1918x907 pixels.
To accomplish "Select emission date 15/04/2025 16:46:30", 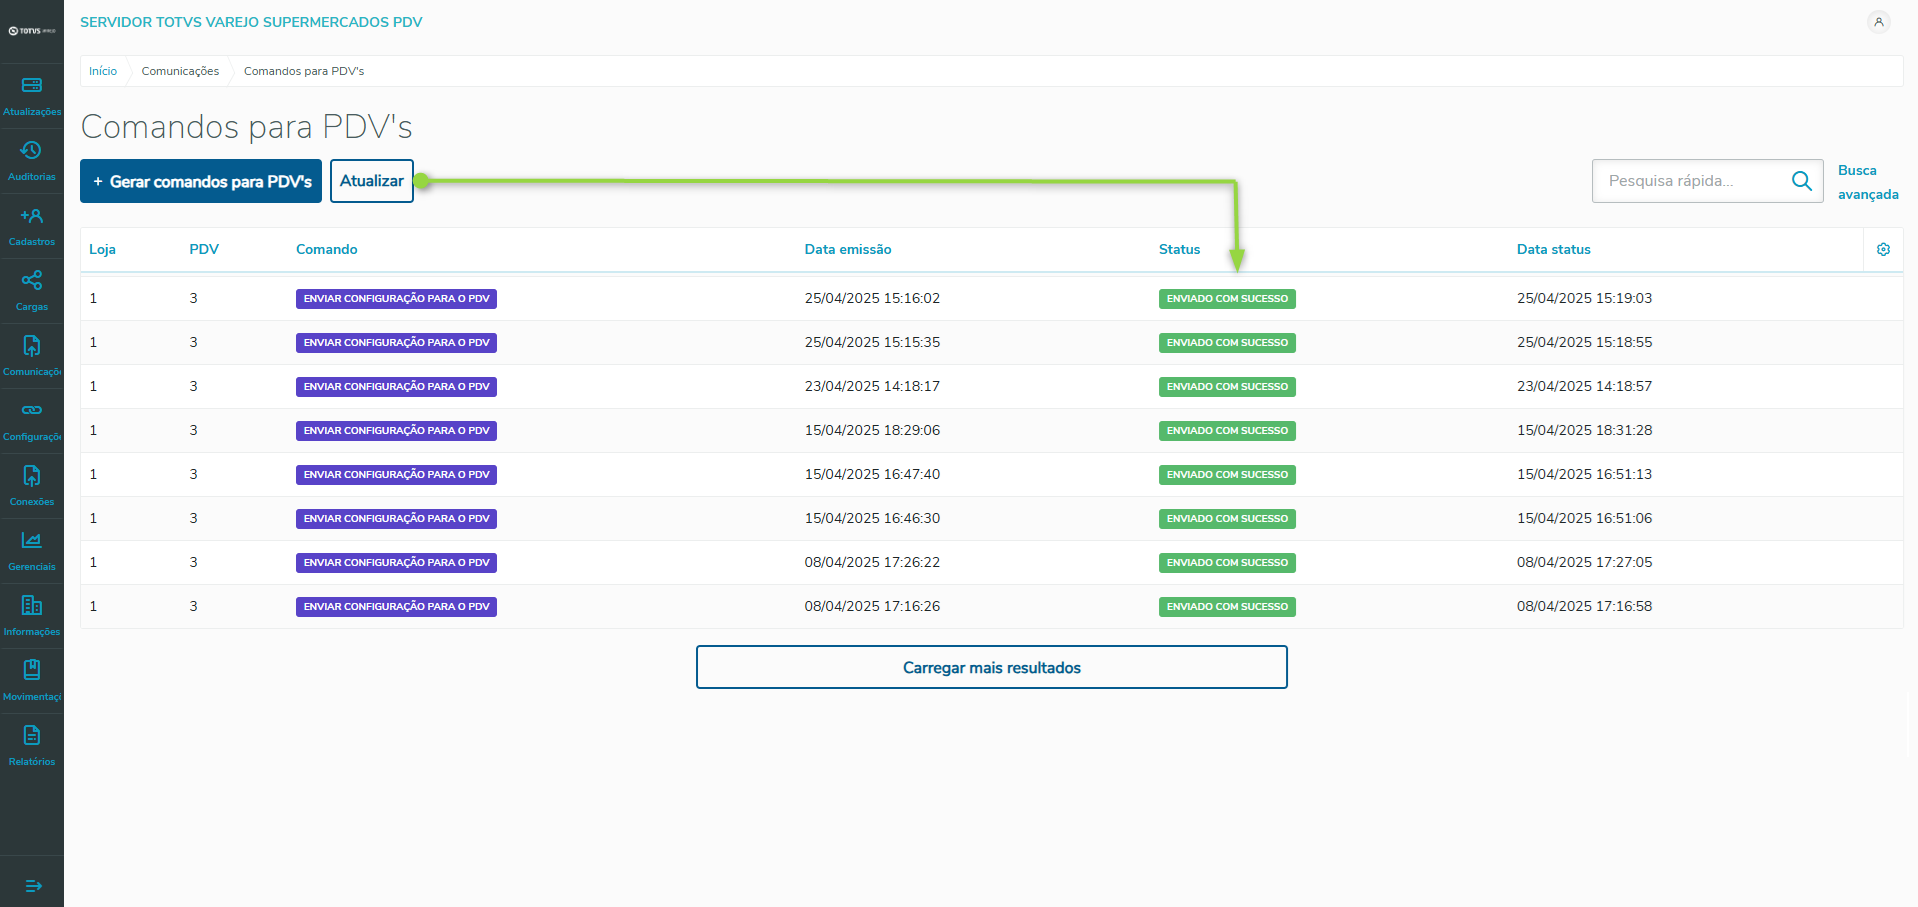I will (x=872, y=519).
